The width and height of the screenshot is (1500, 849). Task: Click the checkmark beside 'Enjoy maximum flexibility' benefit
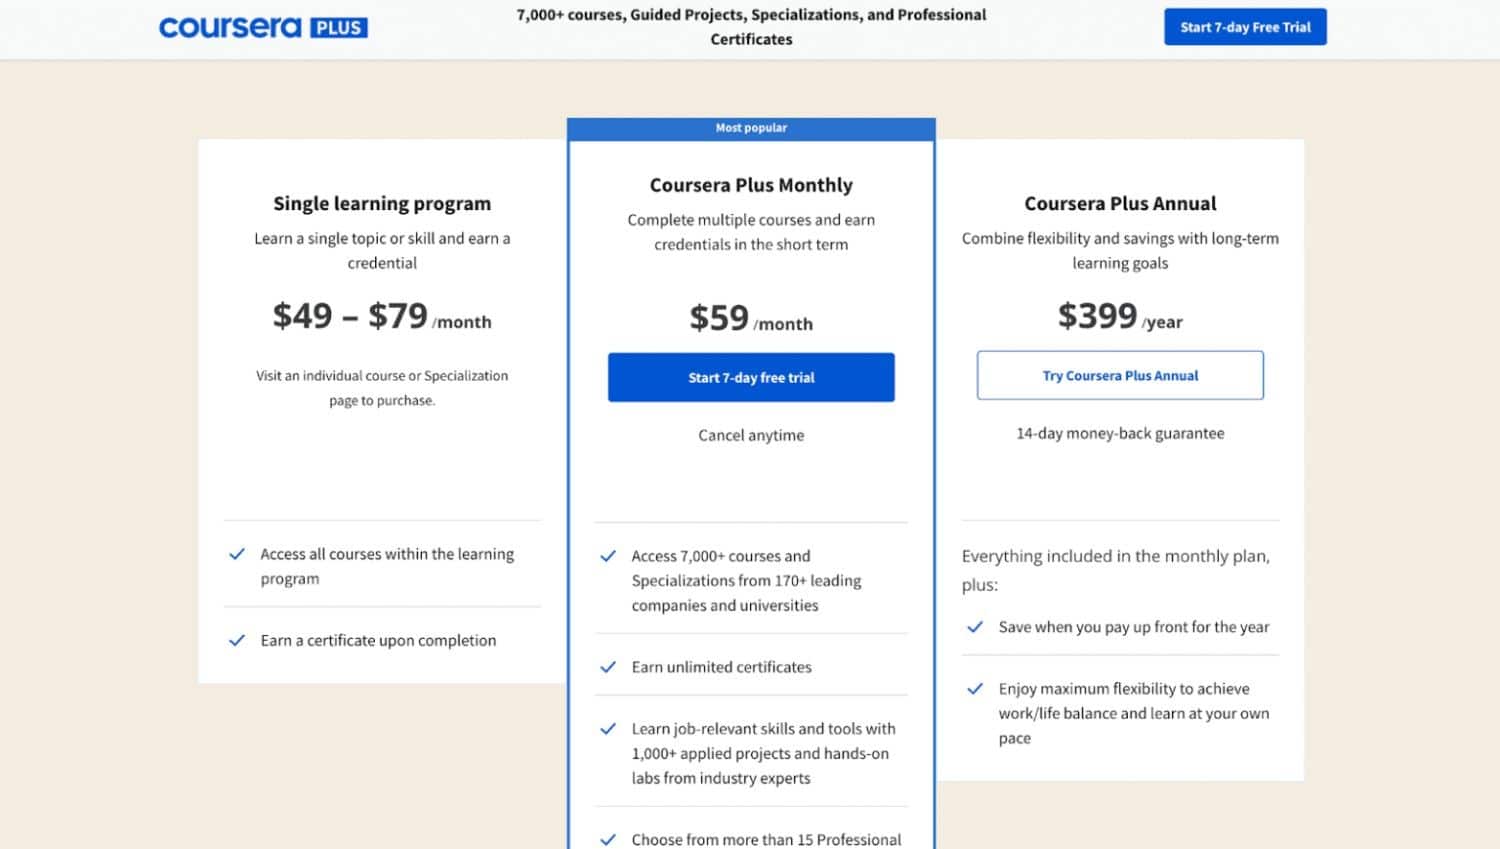[975, 688]
